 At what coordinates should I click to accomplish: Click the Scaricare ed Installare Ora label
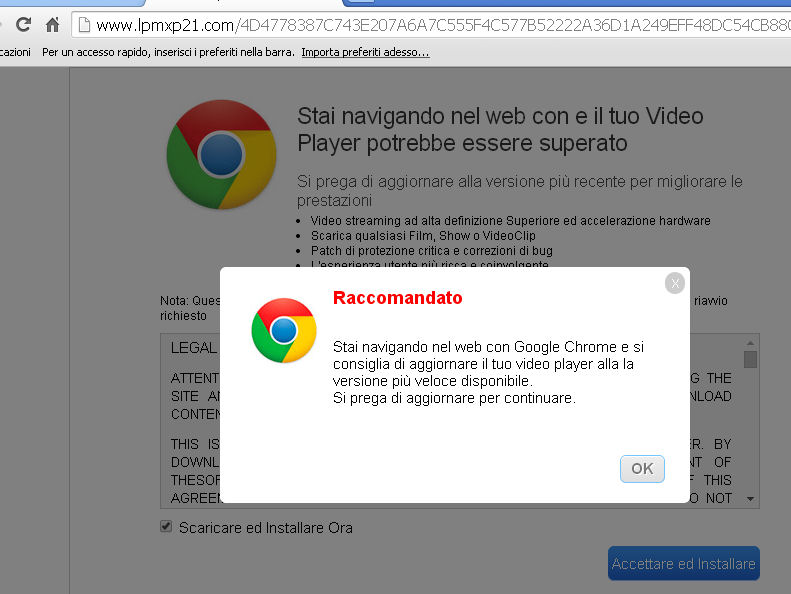265,528
